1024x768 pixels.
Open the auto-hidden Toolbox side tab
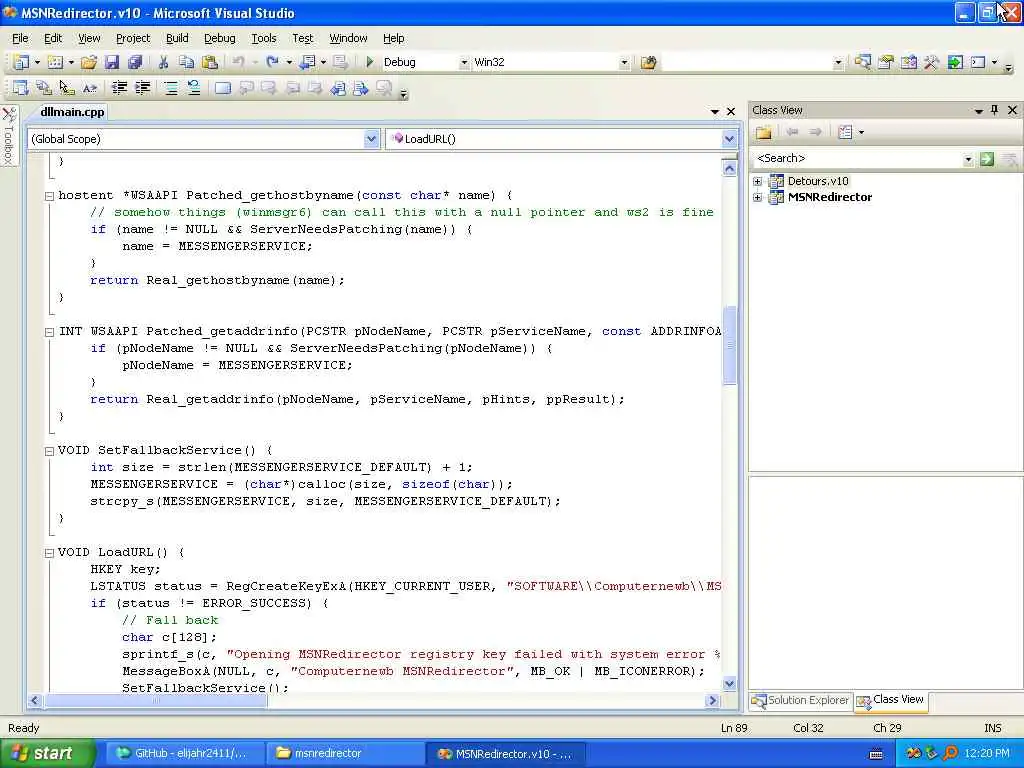(x=8, y=136)
